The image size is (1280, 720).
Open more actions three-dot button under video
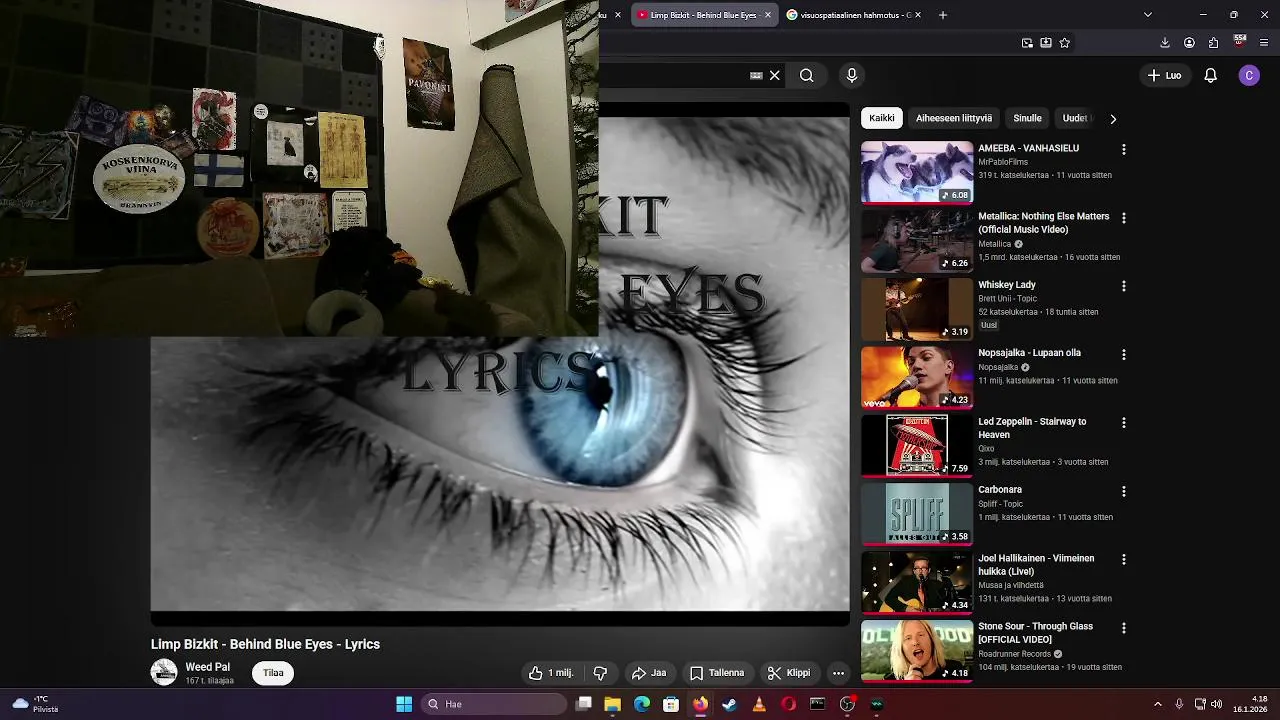(x=838, y=673)
